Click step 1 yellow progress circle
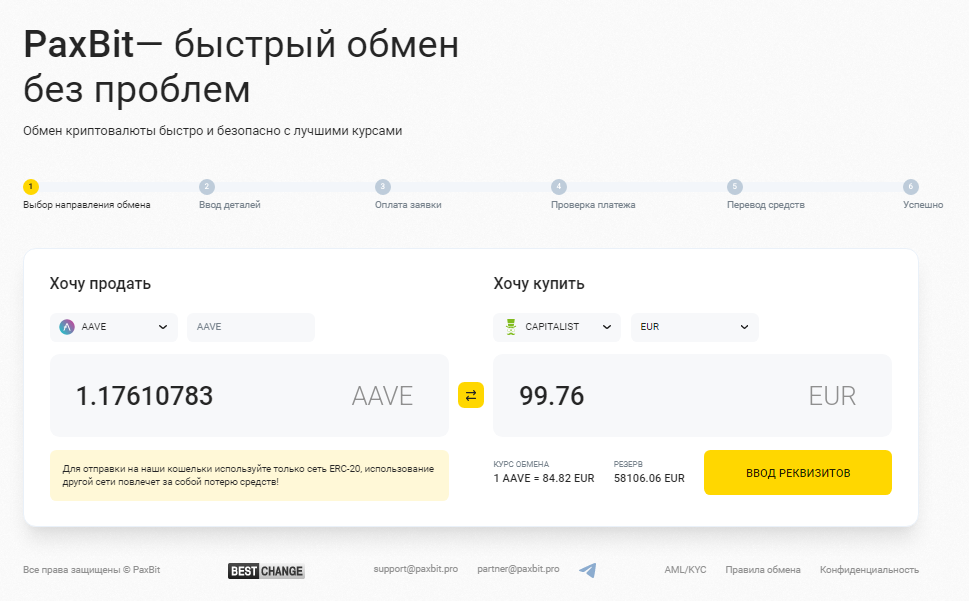The height and width of the screenshot is (601, 969). pyautogui.click(x=31, y=186)
